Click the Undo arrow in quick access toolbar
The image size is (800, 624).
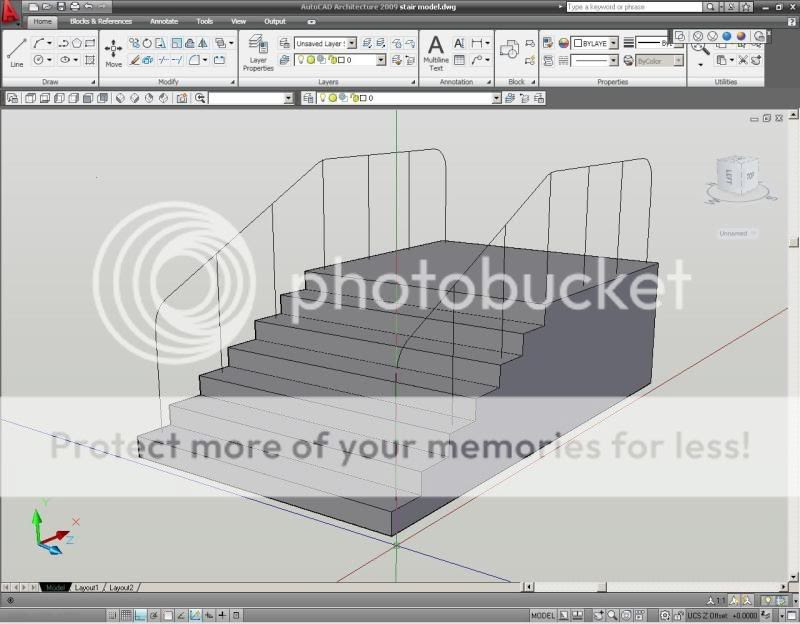88,7
